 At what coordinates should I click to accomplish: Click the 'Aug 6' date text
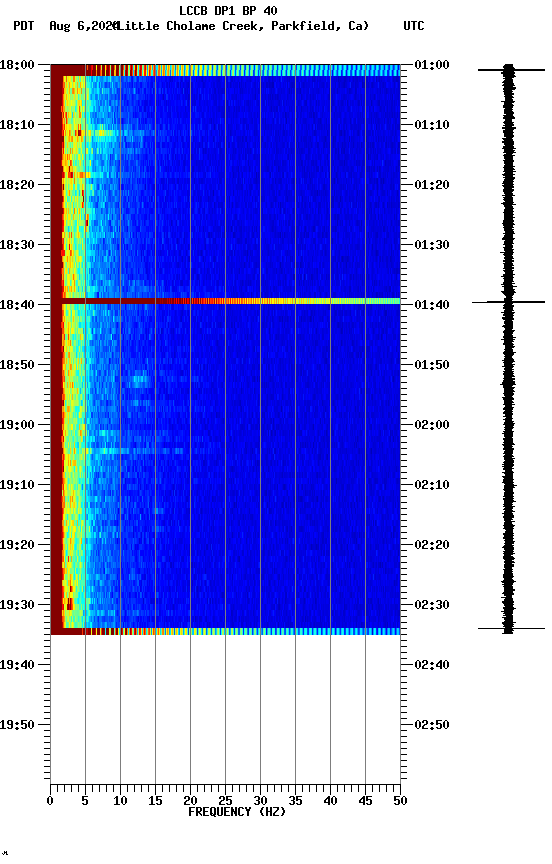[66, 26]
